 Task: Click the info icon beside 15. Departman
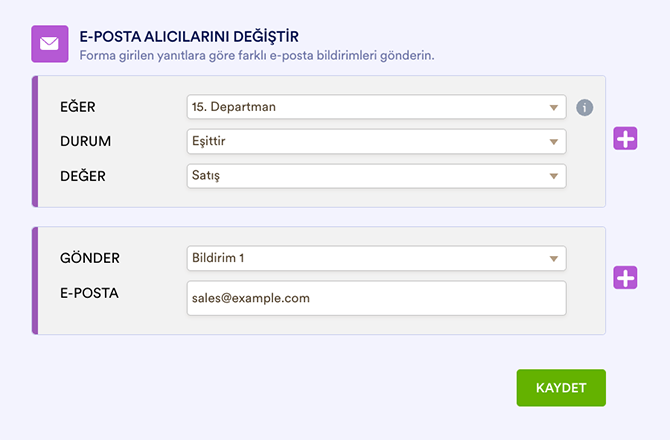[585, 108]
